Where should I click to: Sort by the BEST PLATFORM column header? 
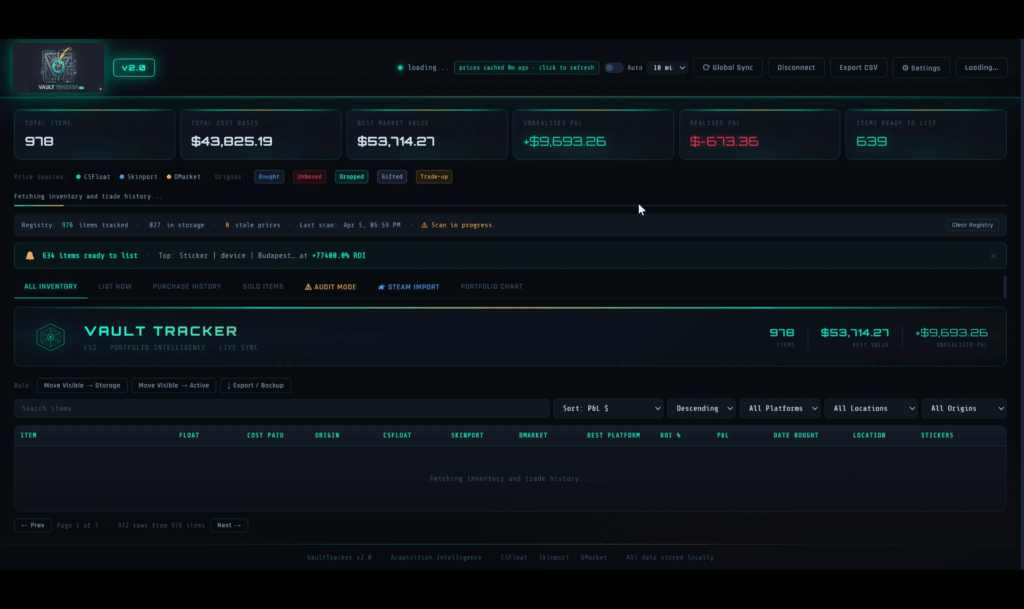[613, 435]
